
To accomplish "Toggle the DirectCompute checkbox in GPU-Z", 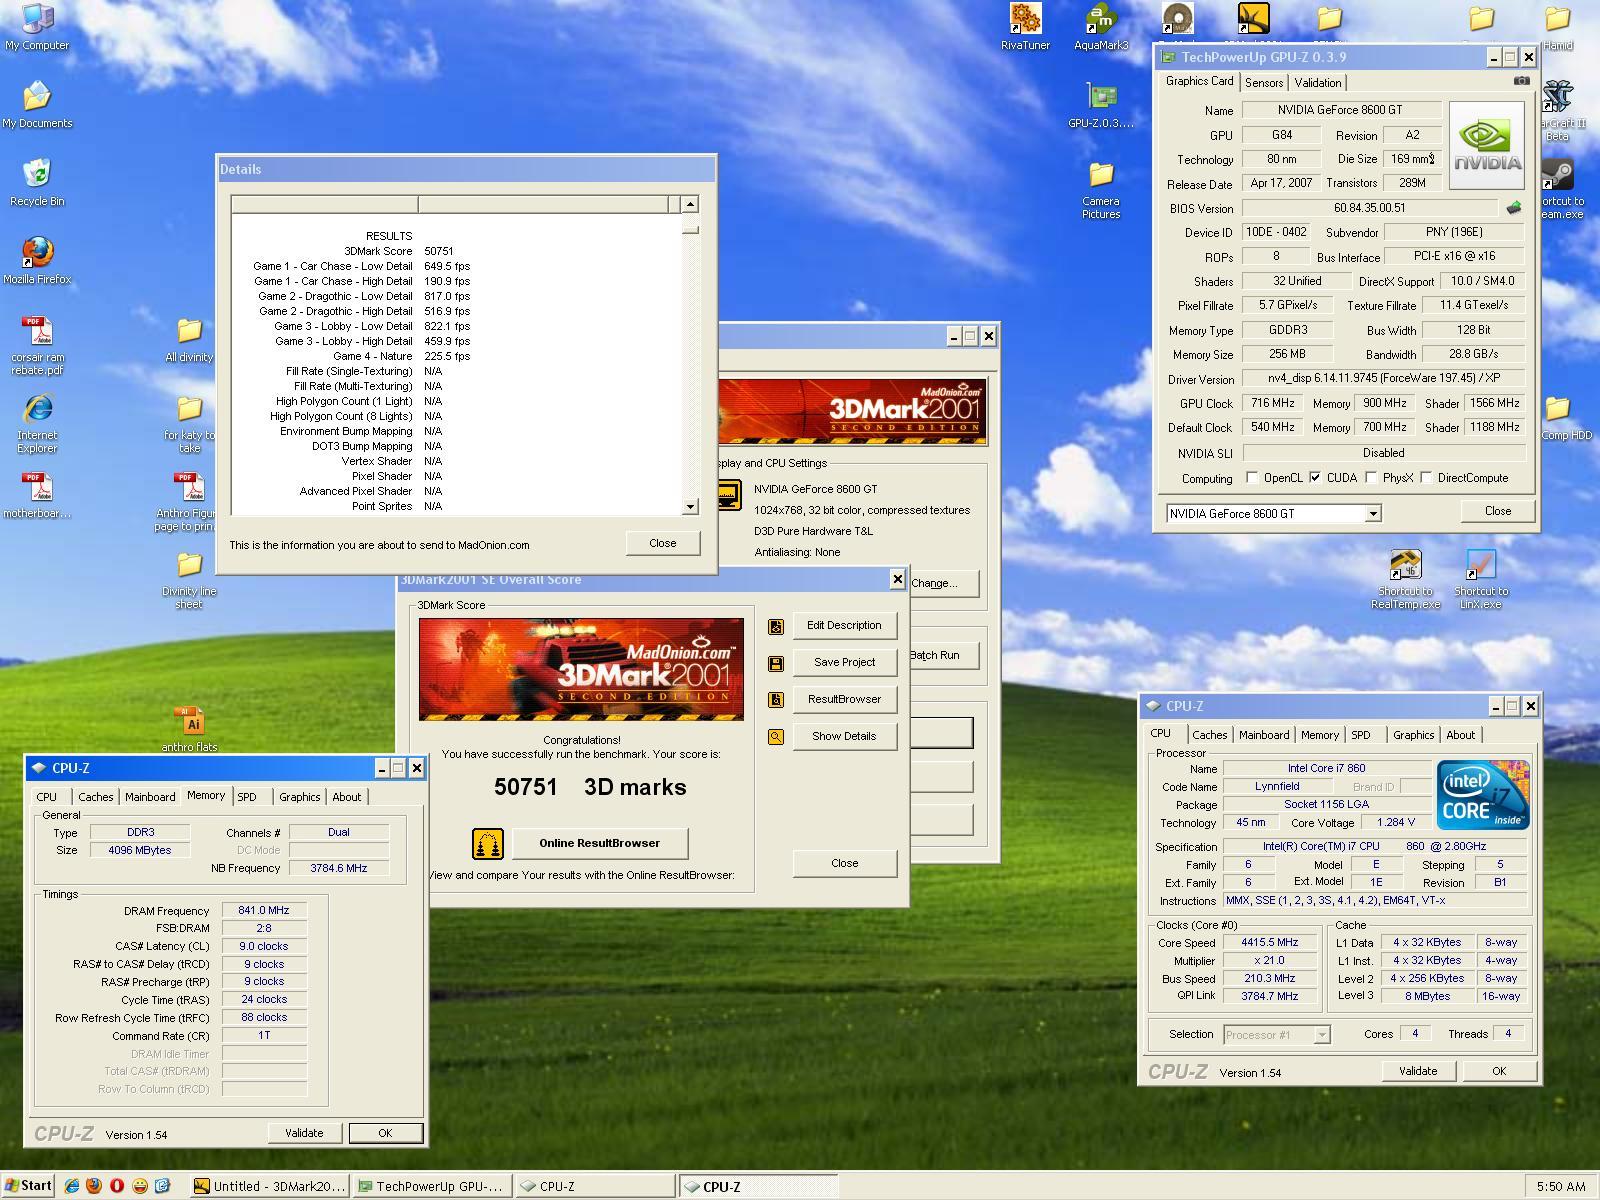I will 1425,478.
